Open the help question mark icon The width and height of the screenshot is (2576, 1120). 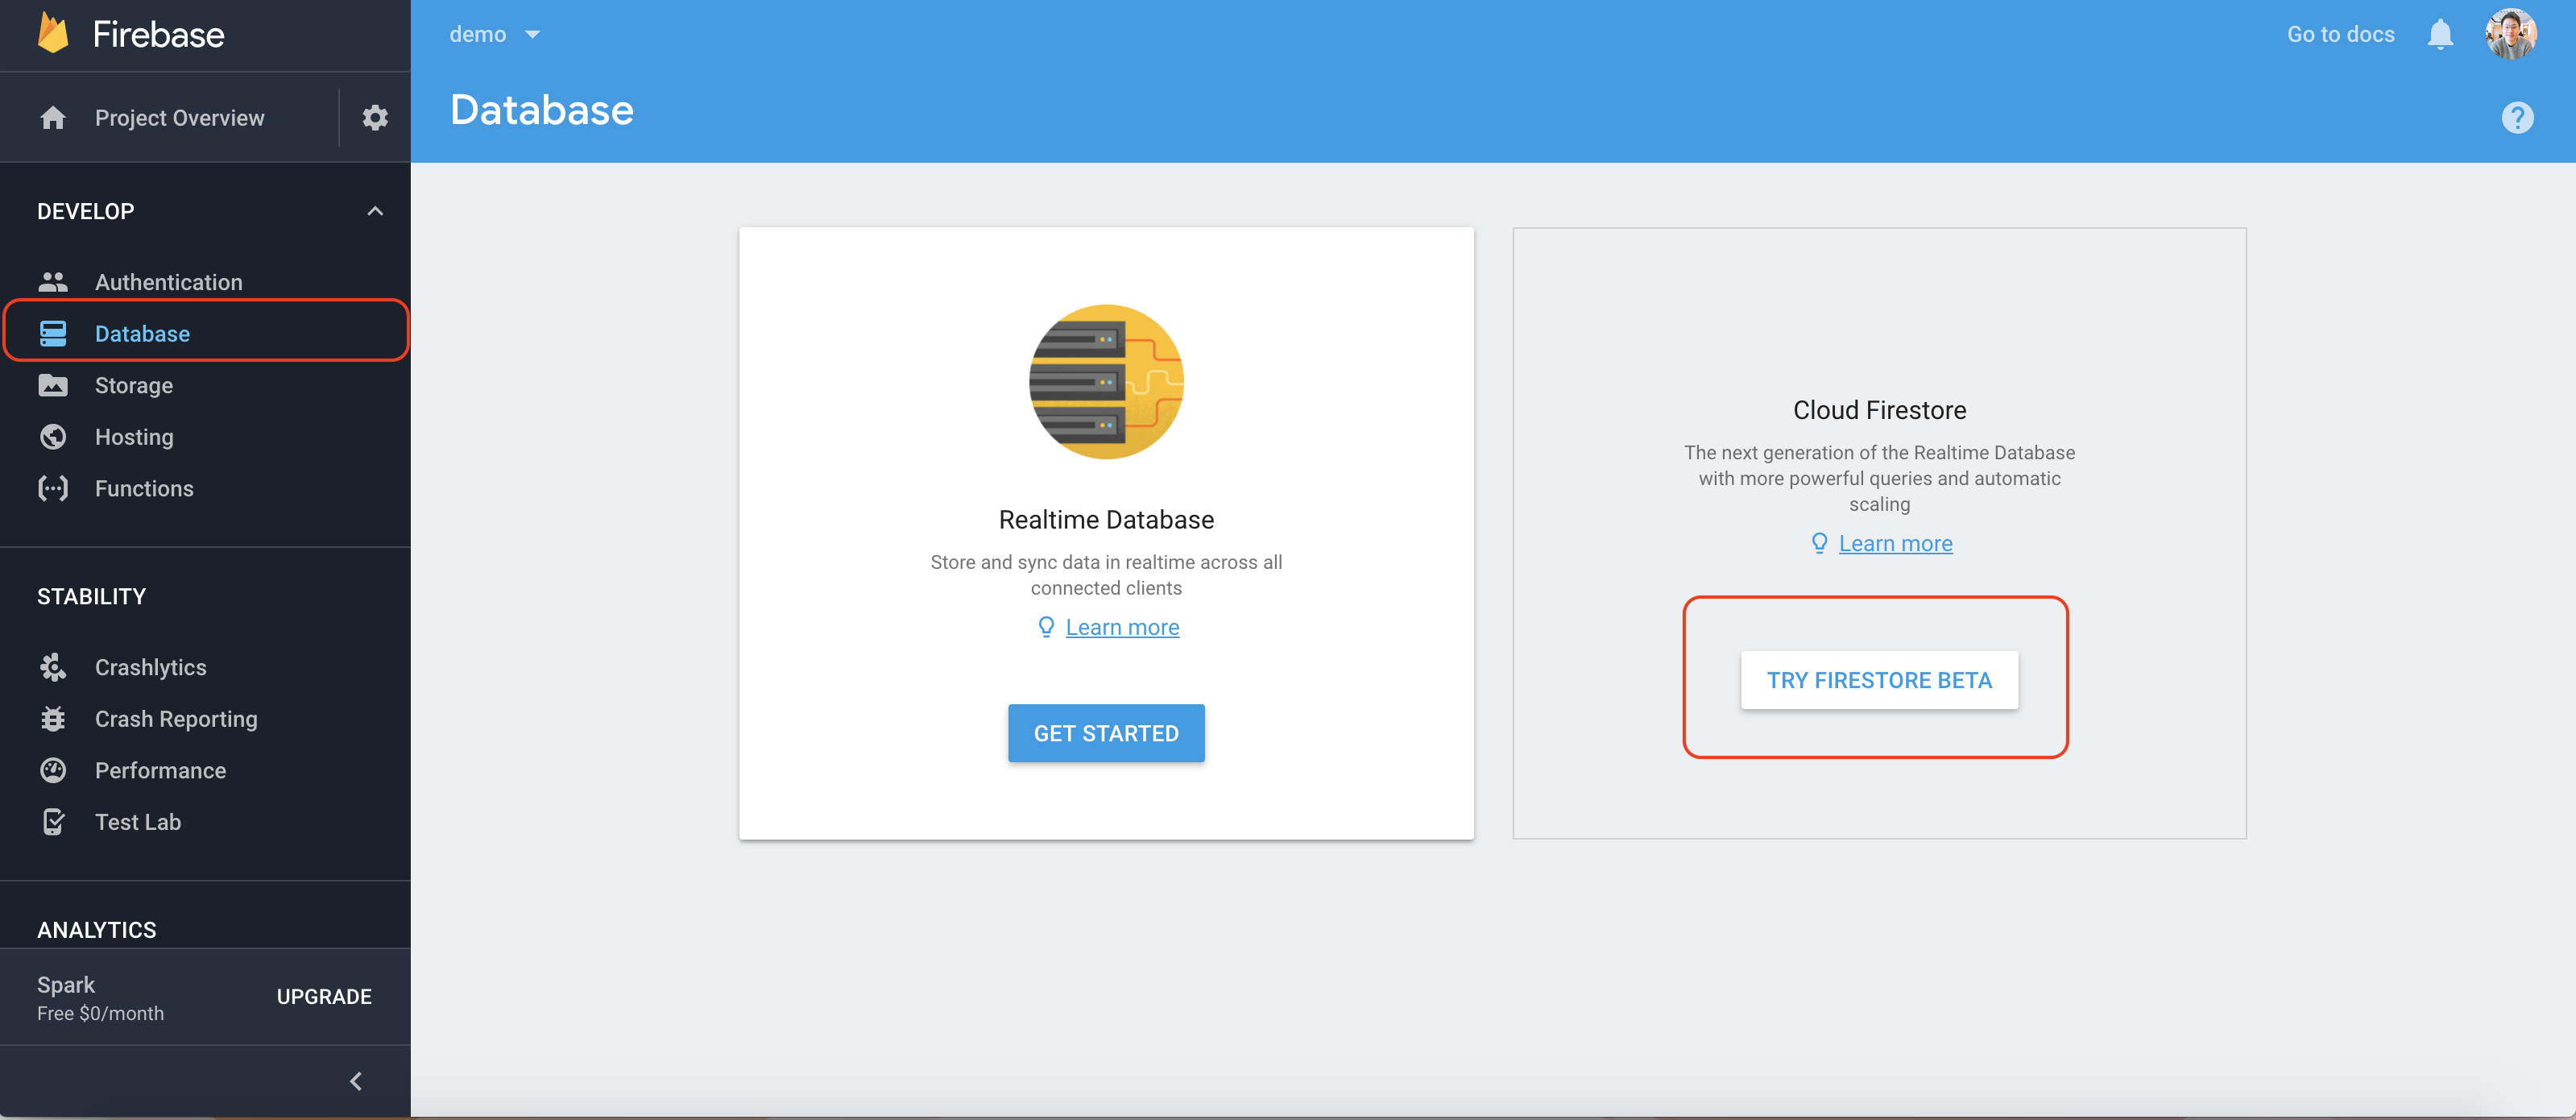[2517, 117]
